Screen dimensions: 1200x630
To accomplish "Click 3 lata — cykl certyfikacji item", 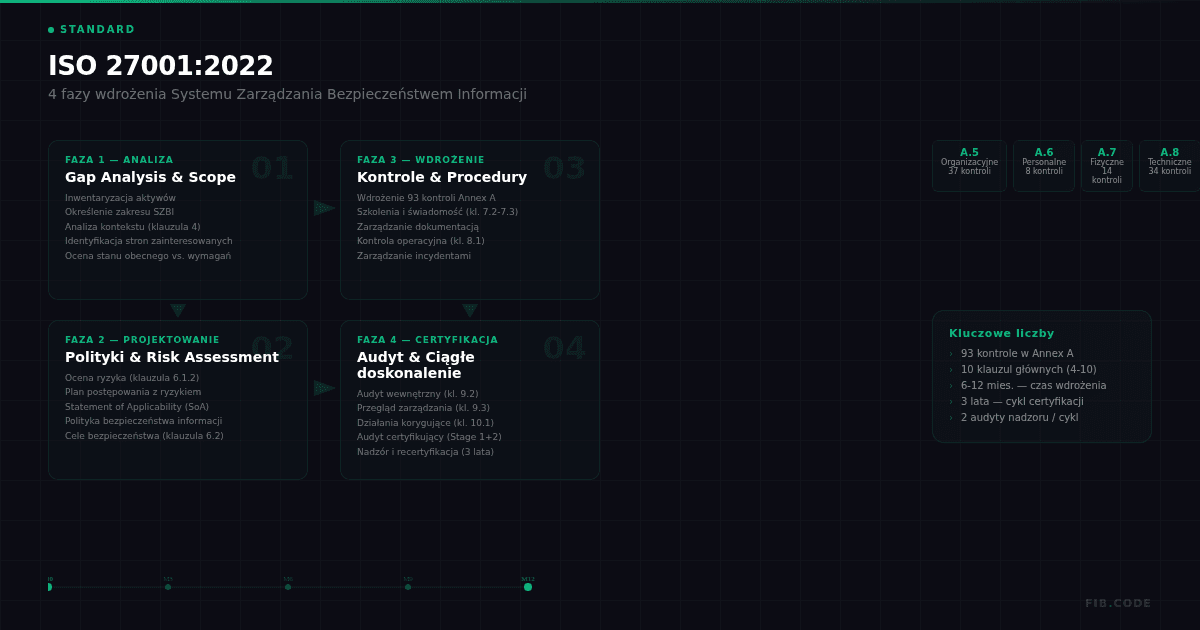I will click(1022, 402).
